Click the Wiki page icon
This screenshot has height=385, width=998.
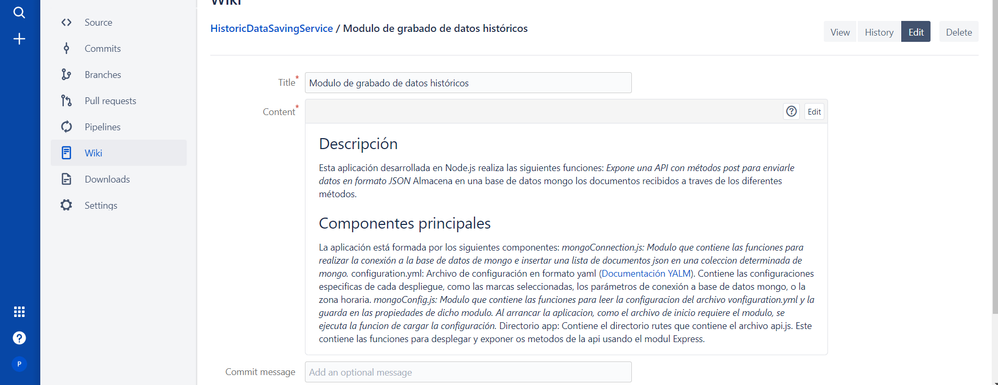(x=66, y=153)
